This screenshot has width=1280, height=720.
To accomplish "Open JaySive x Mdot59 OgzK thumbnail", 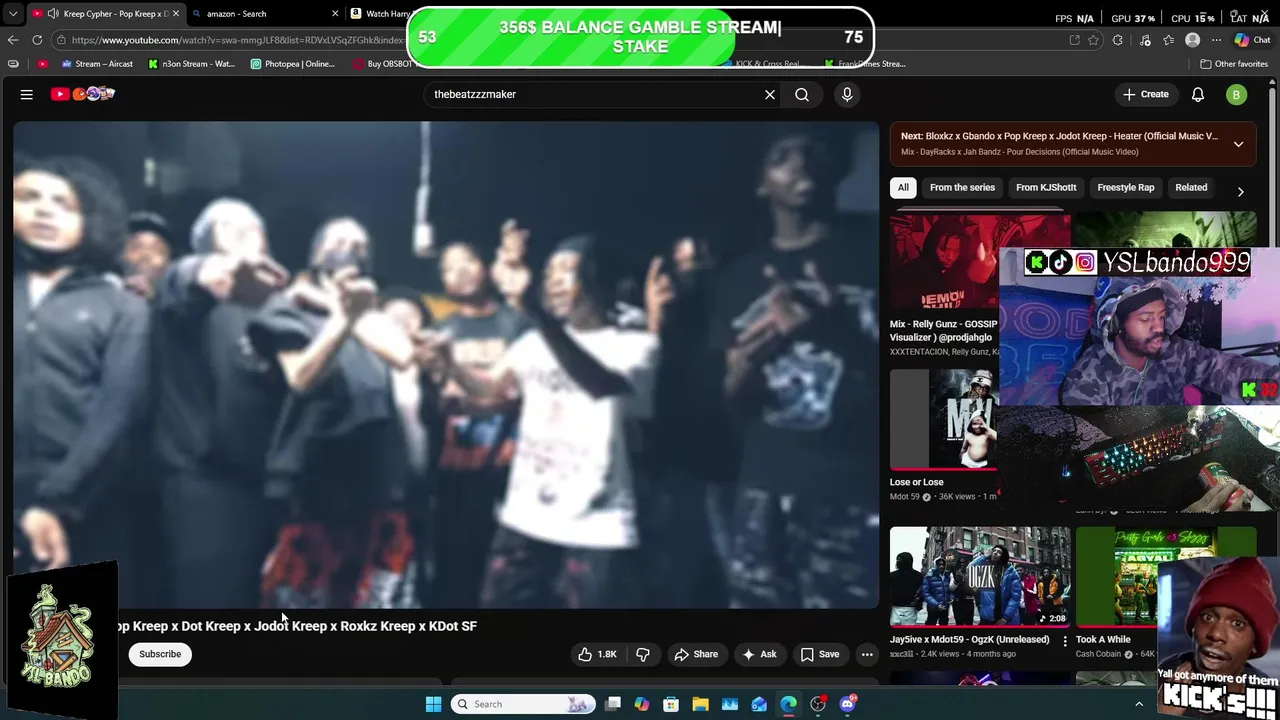I will pos(980,577).
